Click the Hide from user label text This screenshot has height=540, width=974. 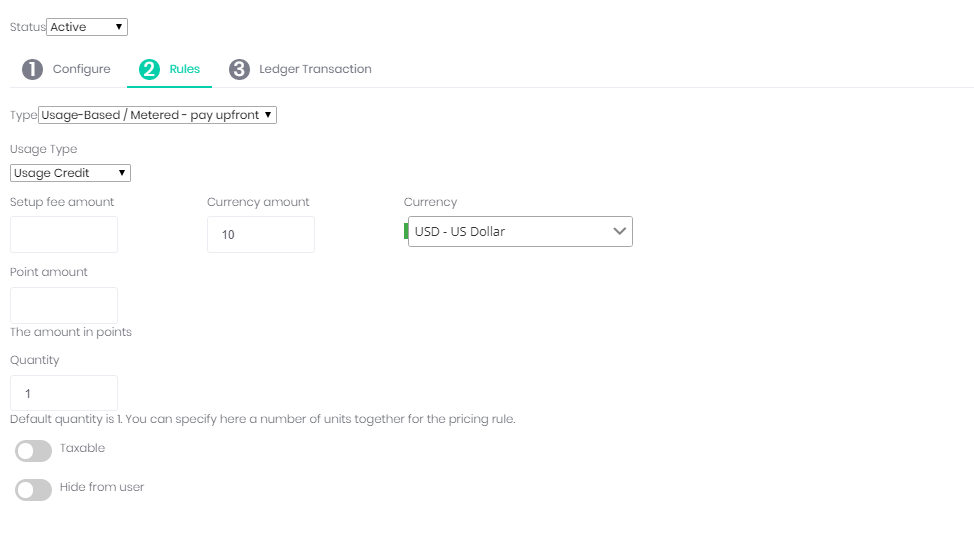pyautogui.click(x=102, y=487)
